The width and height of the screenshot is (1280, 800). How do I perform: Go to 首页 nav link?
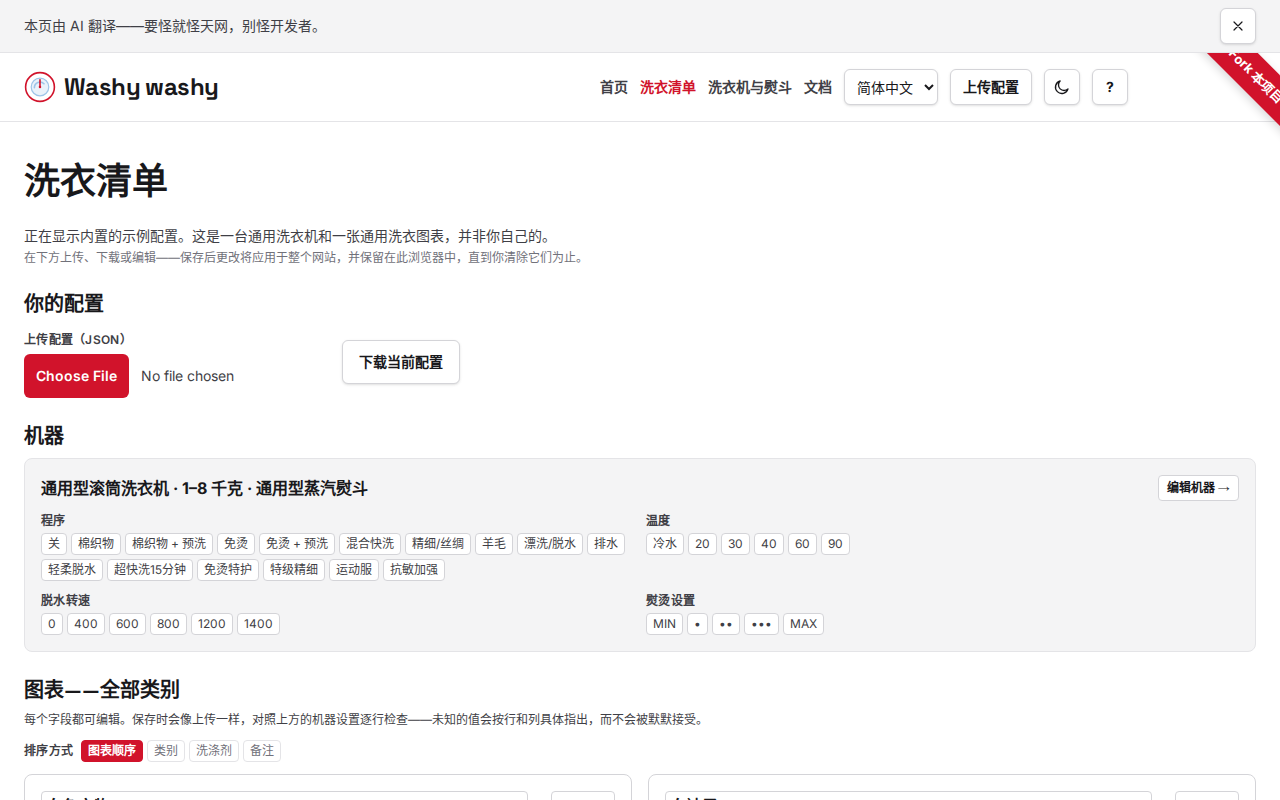pos(614,87)
